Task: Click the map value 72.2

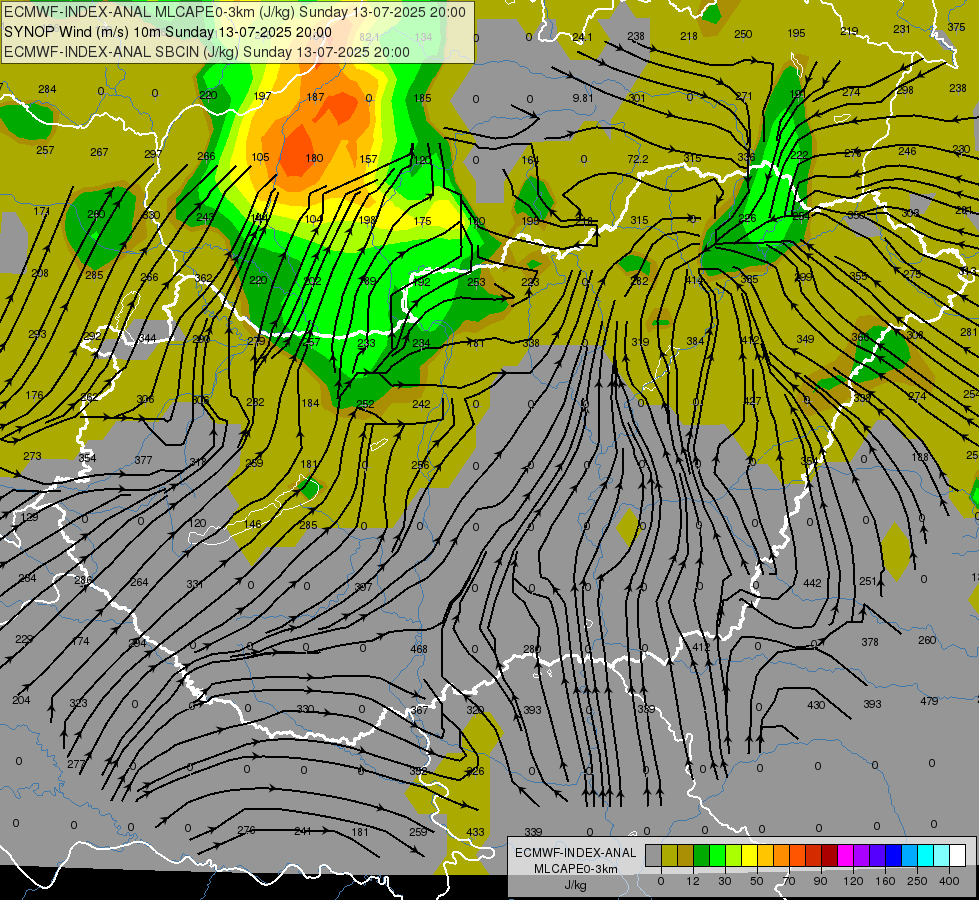Action: [x=637, y=159]
